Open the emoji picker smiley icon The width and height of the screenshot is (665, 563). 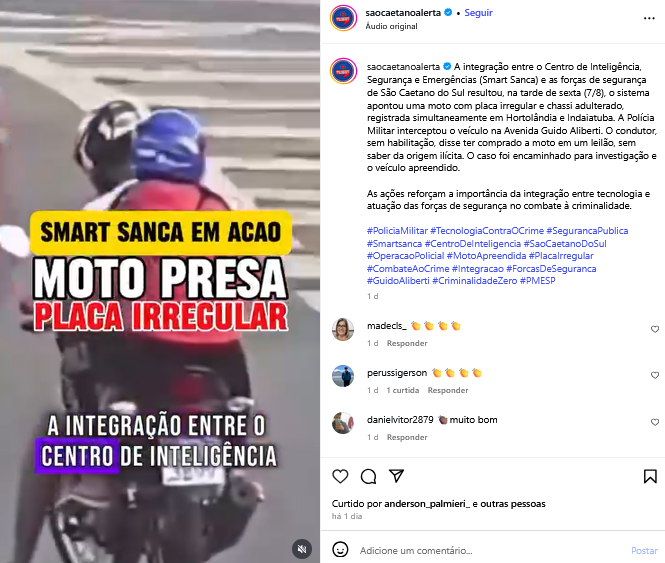coord(340,550)
